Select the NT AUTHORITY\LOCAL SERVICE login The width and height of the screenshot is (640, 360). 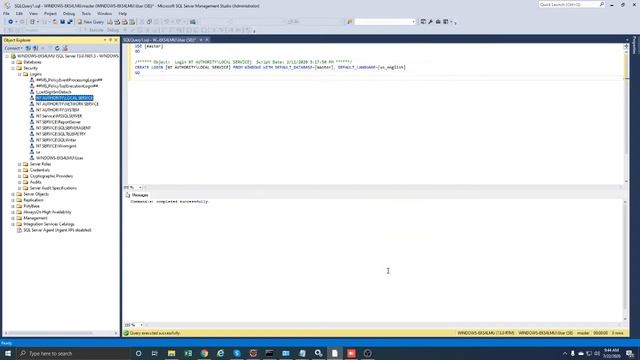click(64, 98)
